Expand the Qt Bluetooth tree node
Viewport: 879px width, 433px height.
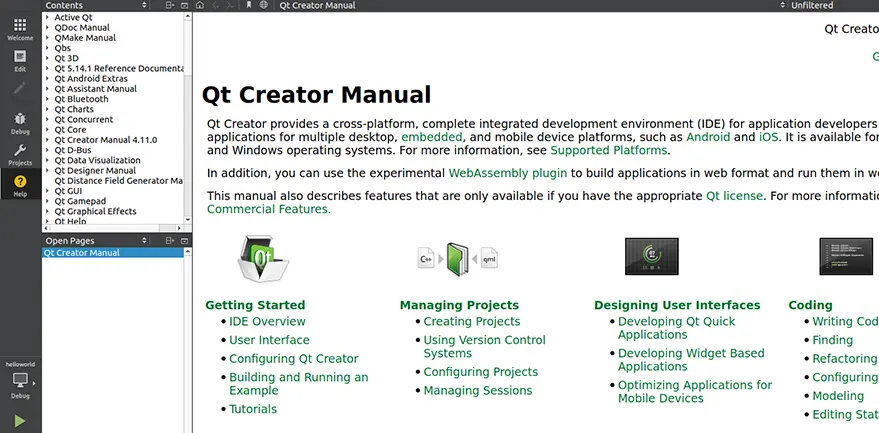tap(48, 99)
